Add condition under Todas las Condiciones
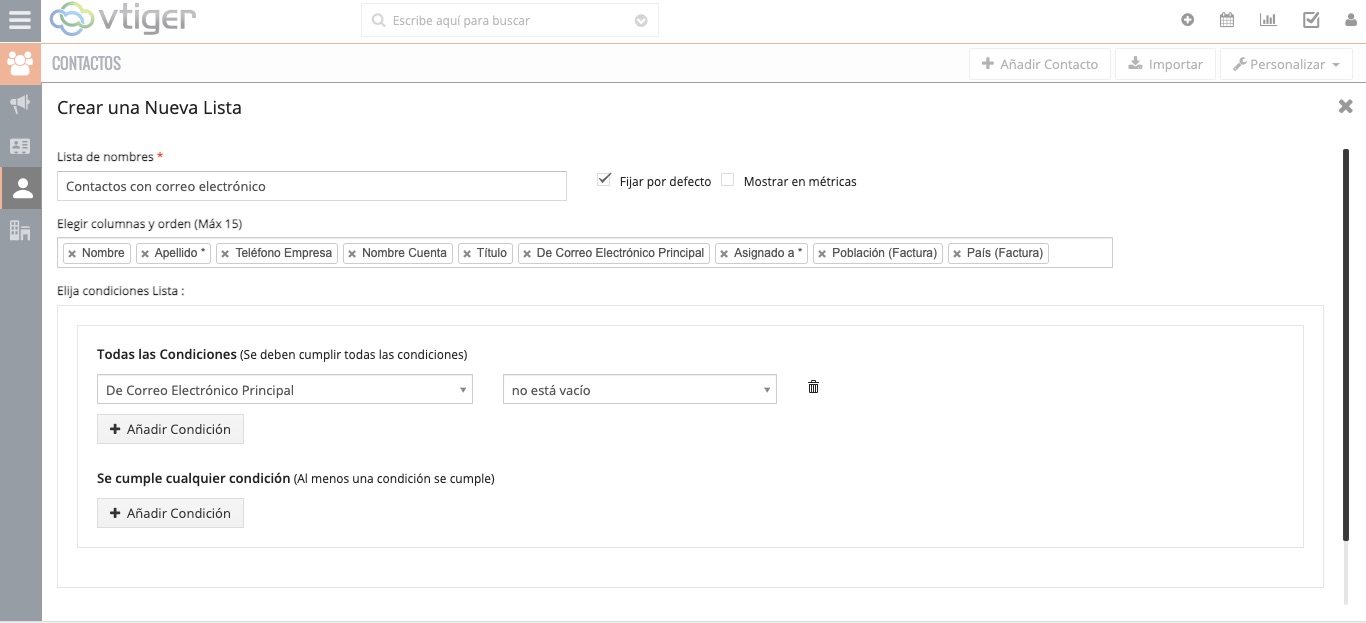This screenshot has height=623, width=1366. click(170, 429)
